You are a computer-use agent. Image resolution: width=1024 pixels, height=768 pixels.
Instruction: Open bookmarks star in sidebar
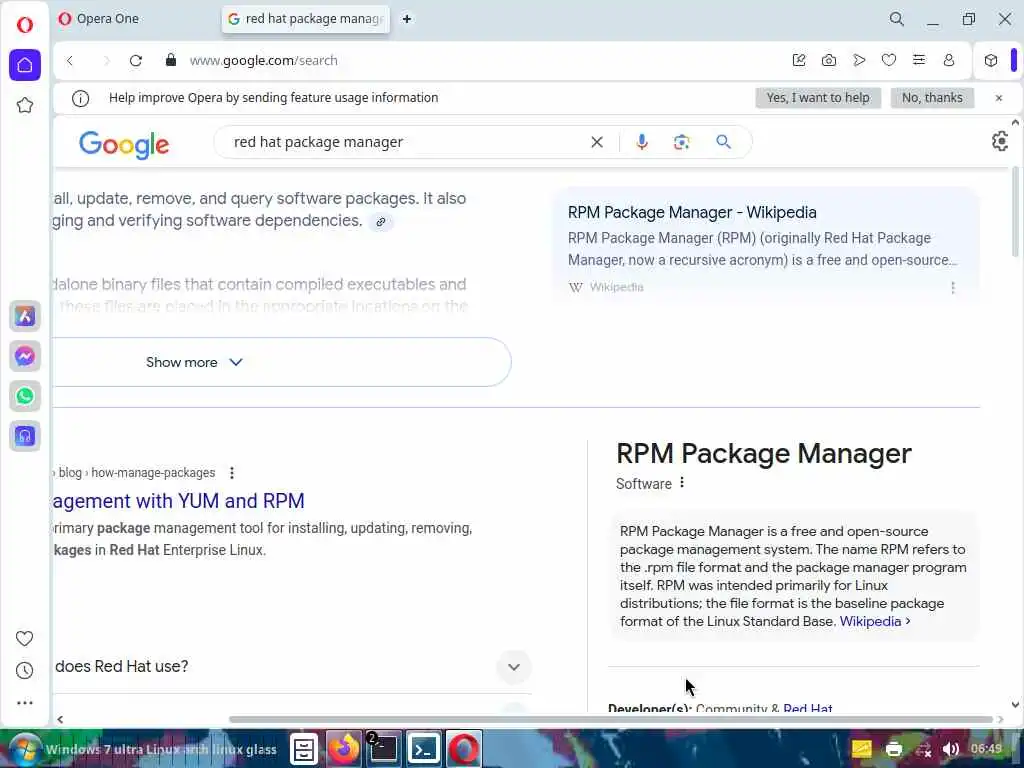pyautogui.click(x=25, y=105)
